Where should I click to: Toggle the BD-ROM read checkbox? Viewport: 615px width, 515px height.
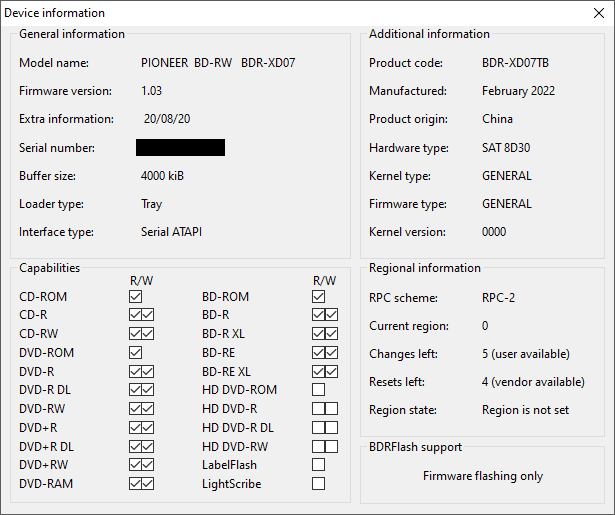(x=318, y=297)
